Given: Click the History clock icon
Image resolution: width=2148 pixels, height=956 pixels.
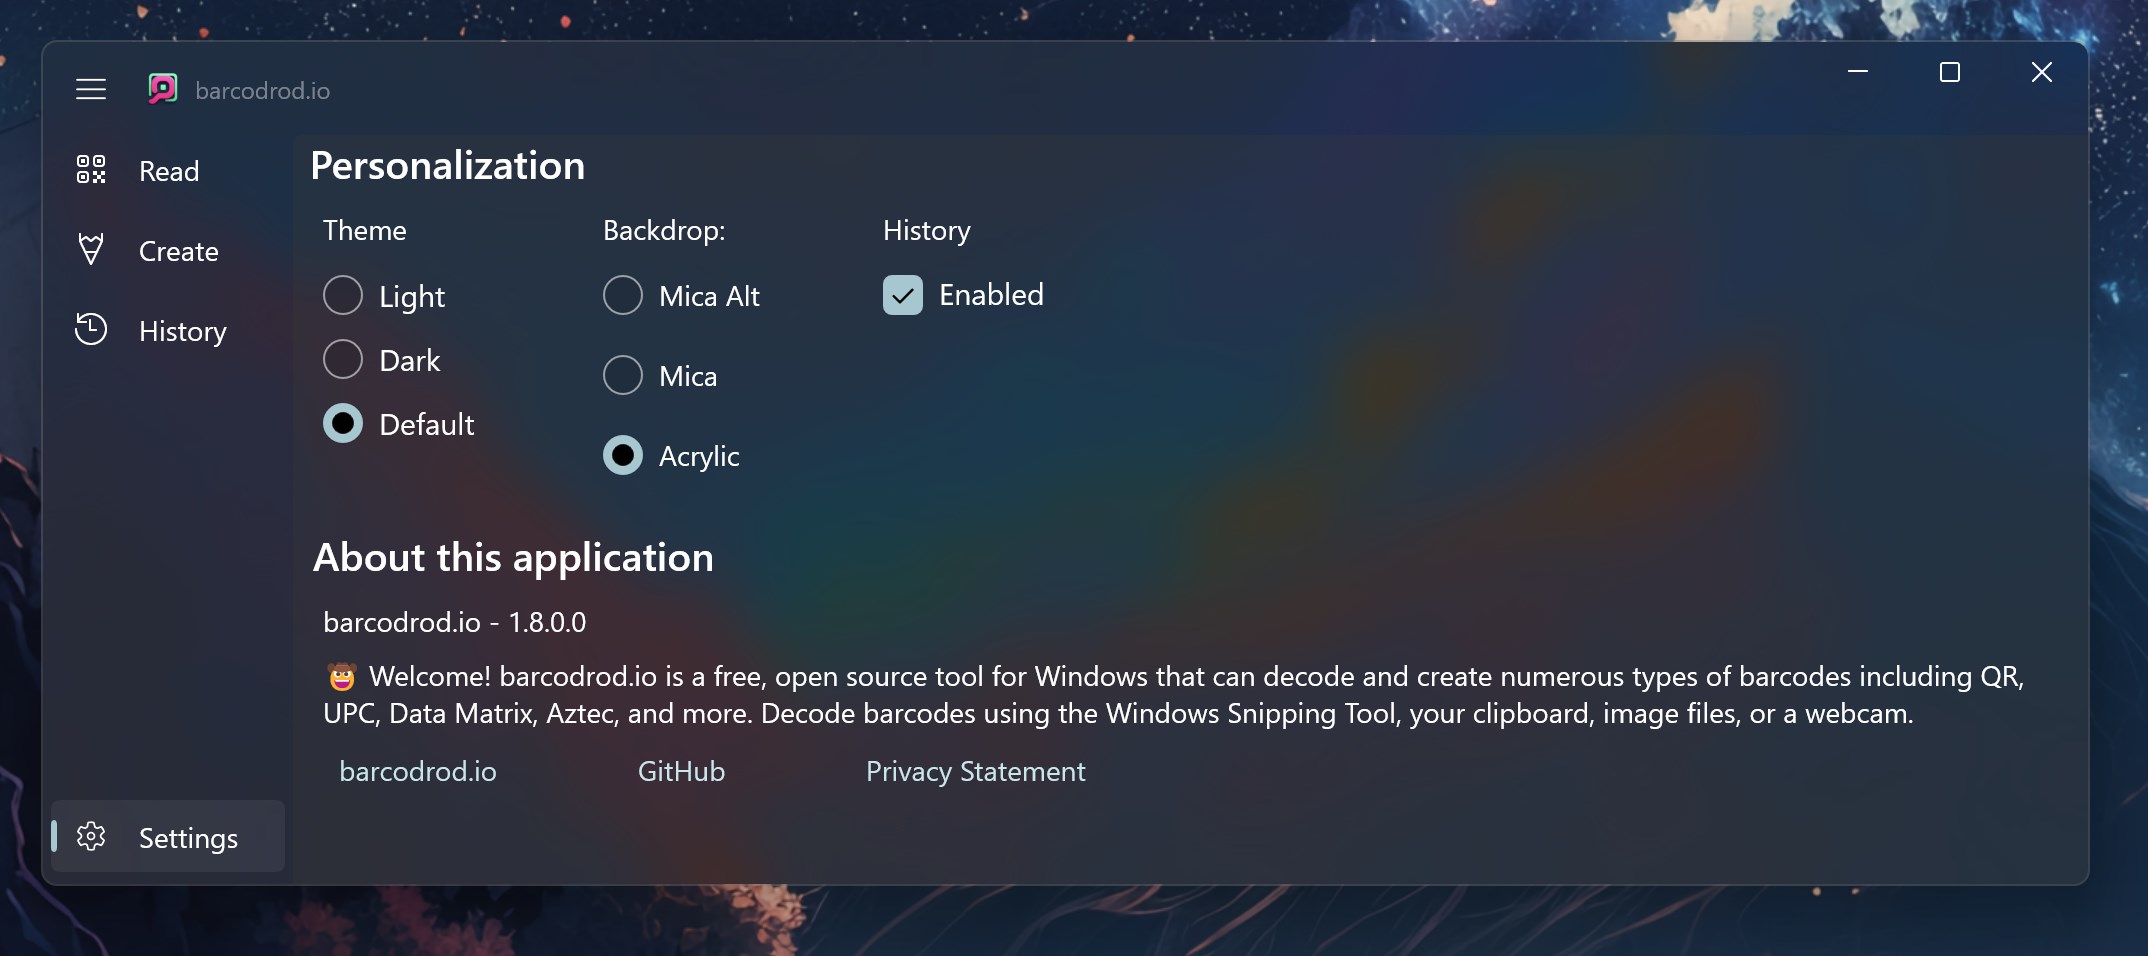Looking at the screenshot, I should (91, 329).
